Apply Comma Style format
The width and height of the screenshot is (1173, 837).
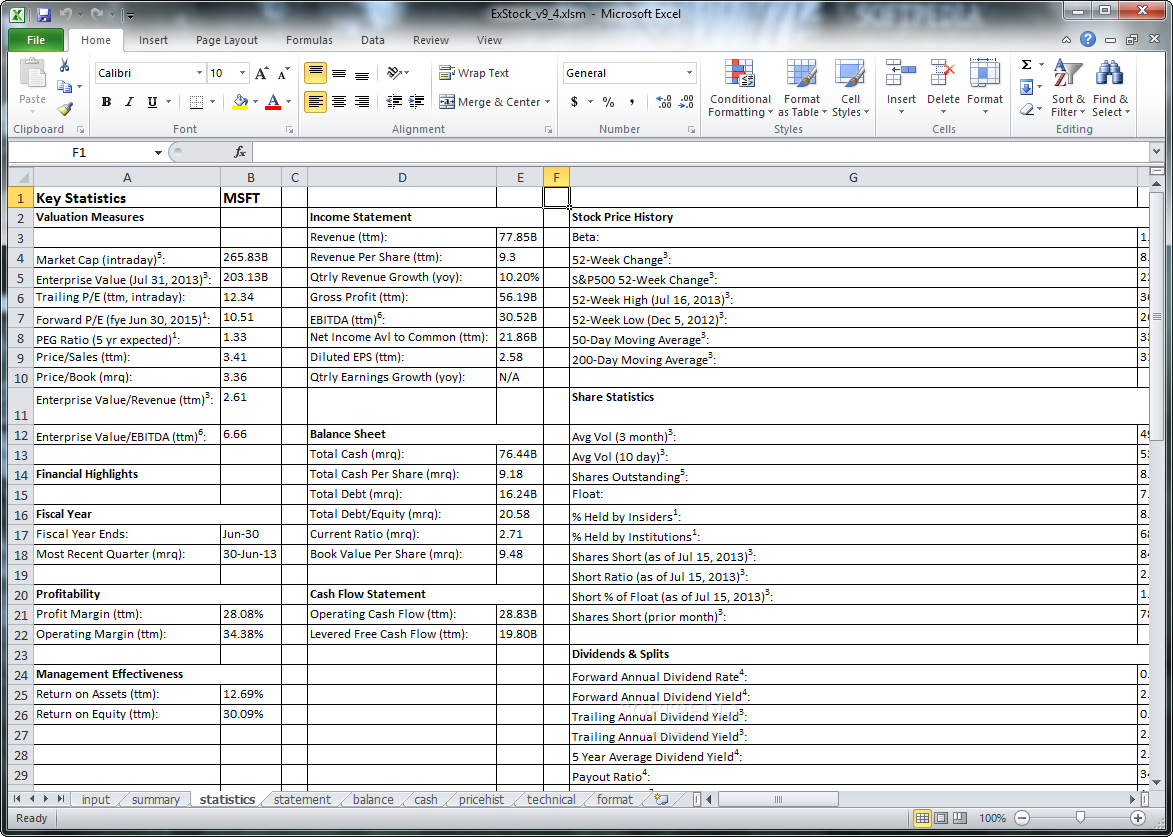[x=631, y=102]
